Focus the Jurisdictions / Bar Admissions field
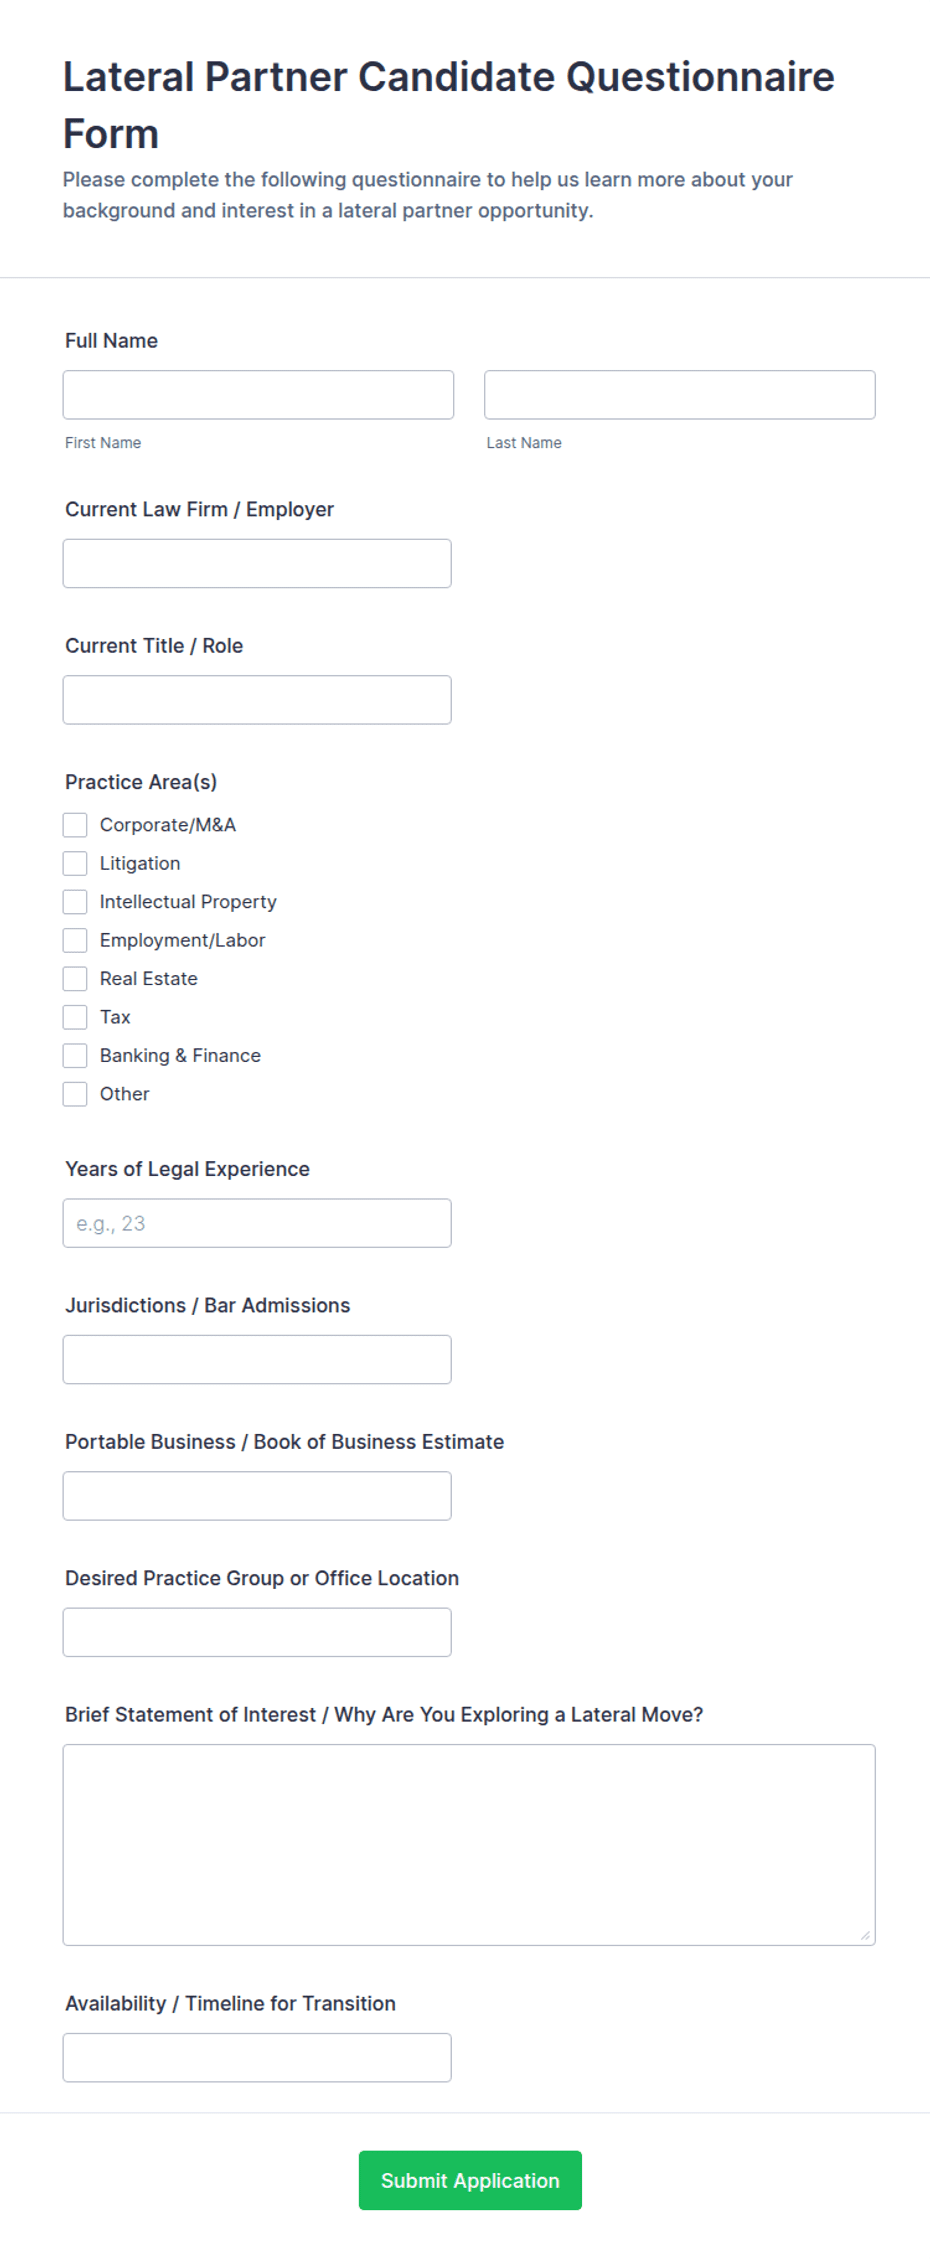Viewport: 930px width, 2259px height. pos(257,1360)
